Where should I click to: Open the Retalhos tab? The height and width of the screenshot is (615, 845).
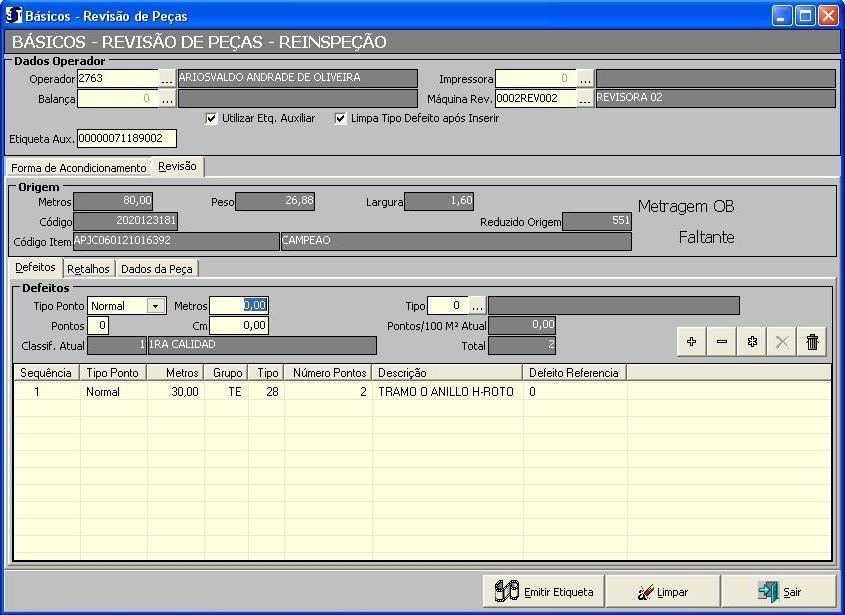tap(88, 269)
